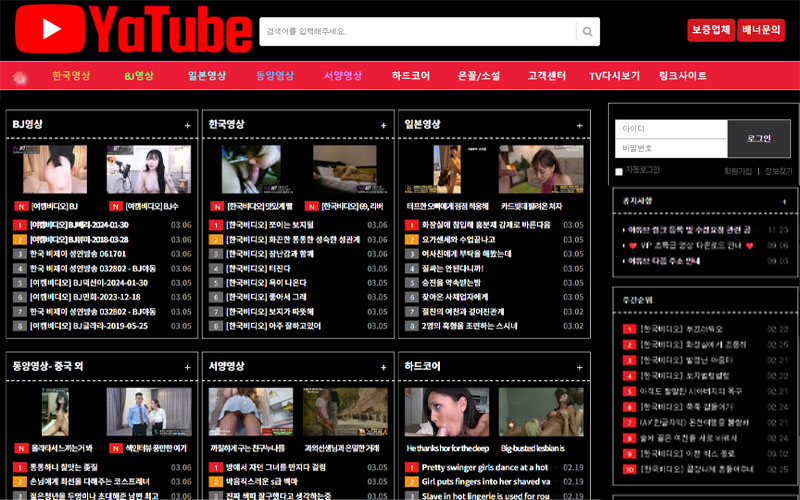Image resolution: width=800 pixels, height=500 pixels.
Task: Expand the BJ영상 panel with plus
Action: (187, 126)
